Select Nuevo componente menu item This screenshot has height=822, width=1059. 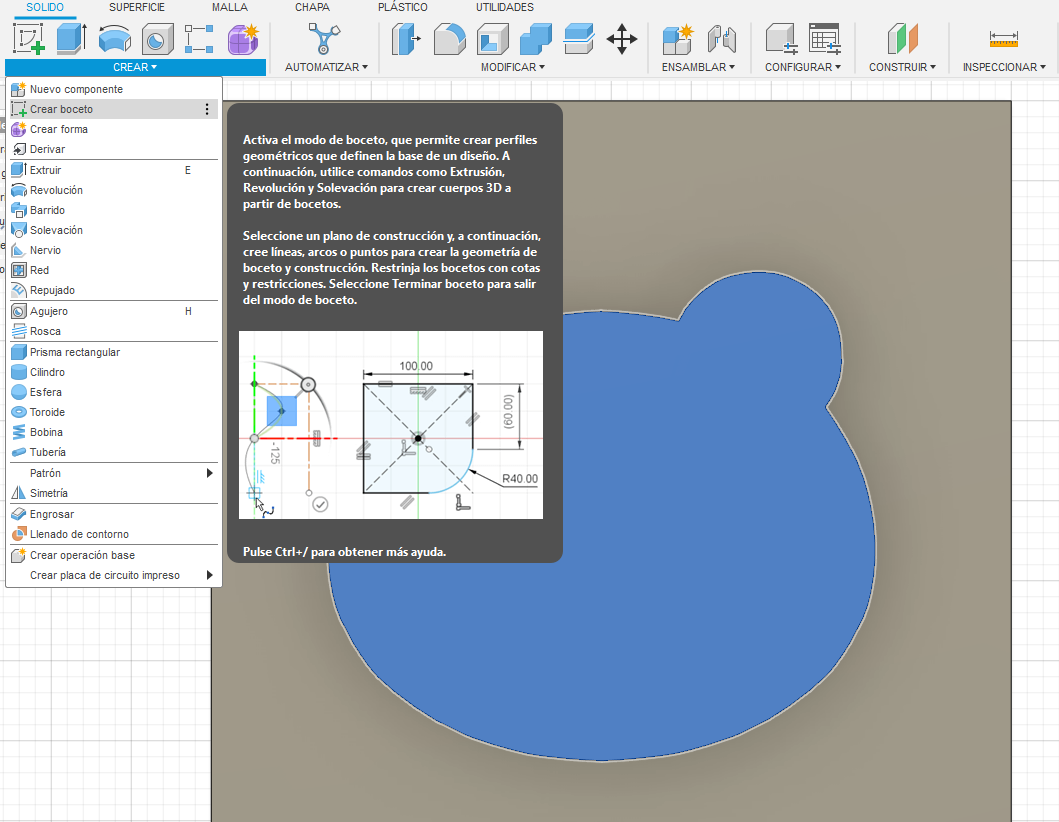(113, 89)
